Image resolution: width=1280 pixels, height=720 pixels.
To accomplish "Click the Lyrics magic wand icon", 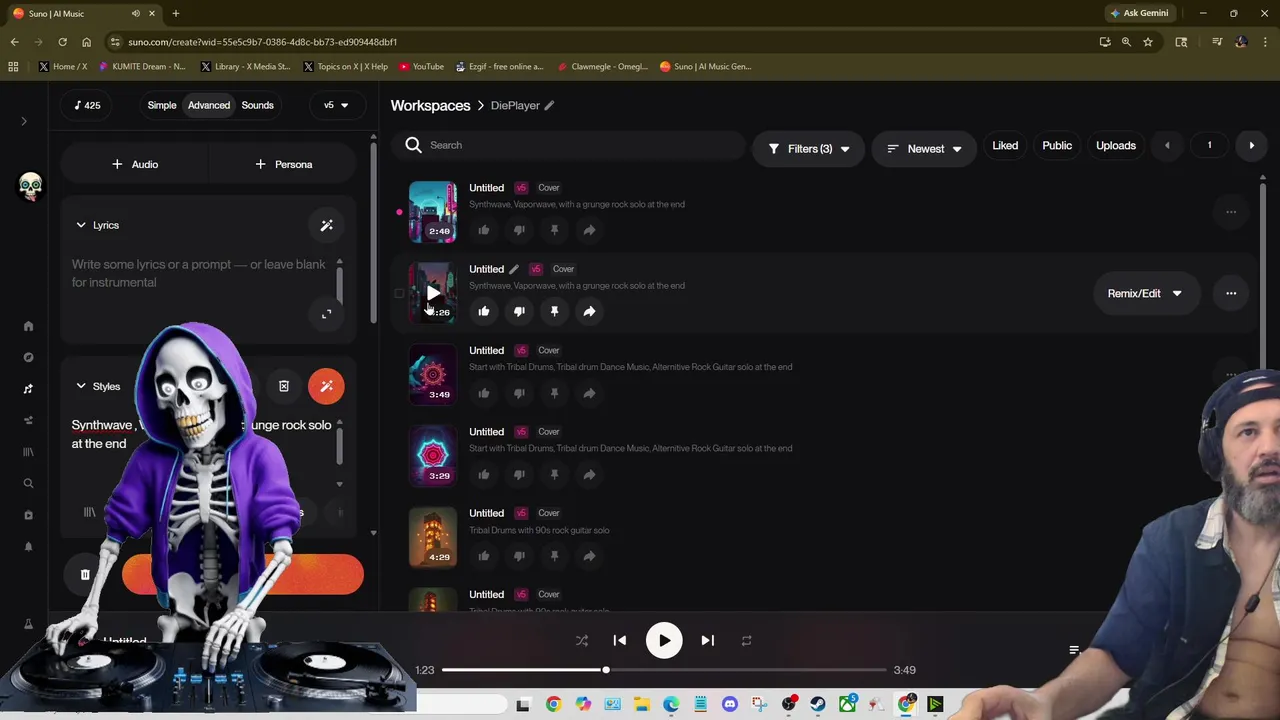I will pyautogui.click(x=326, y=225).
